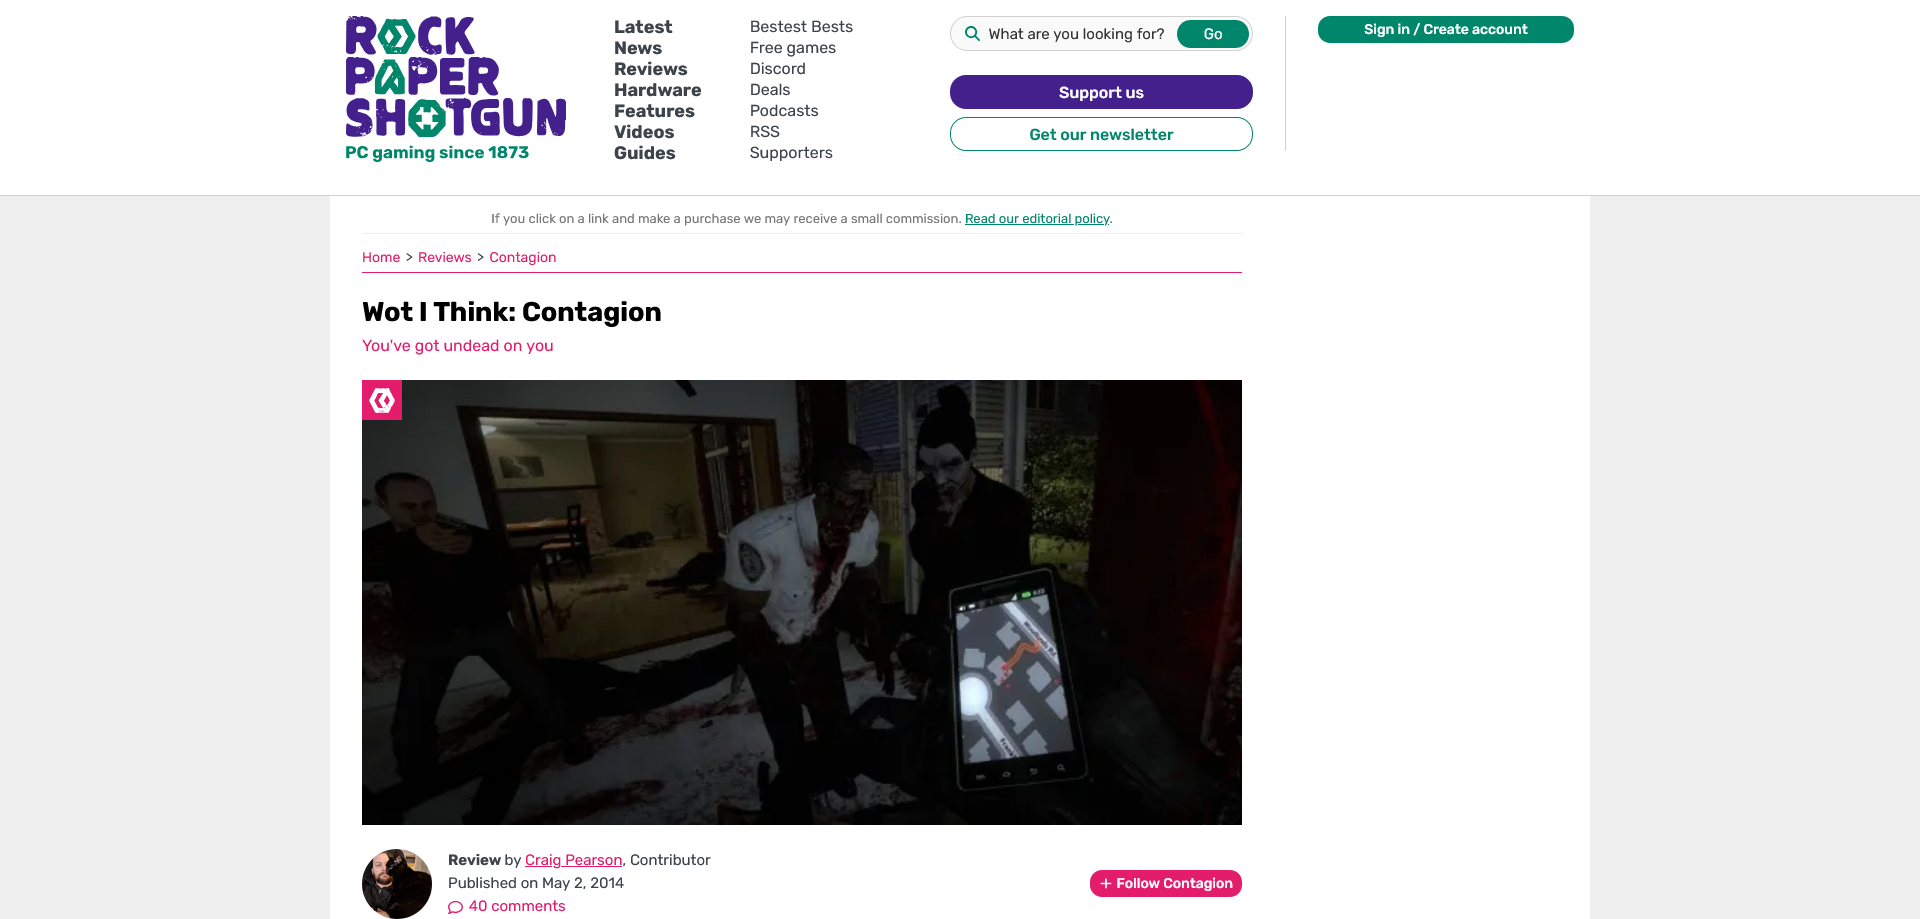This screenshot has height=919, width=1920.
Task: Click the pink RPS badge on image
Action: pyautogui.click(x=382, y=400)
